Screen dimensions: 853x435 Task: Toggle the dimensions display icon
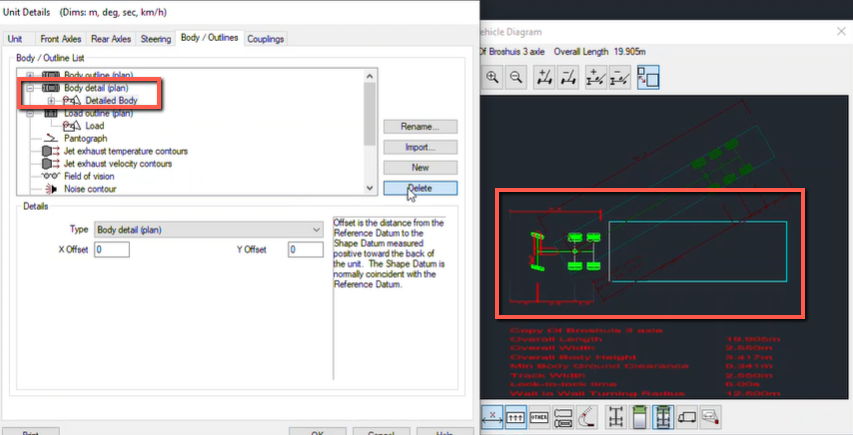(492, 417)
